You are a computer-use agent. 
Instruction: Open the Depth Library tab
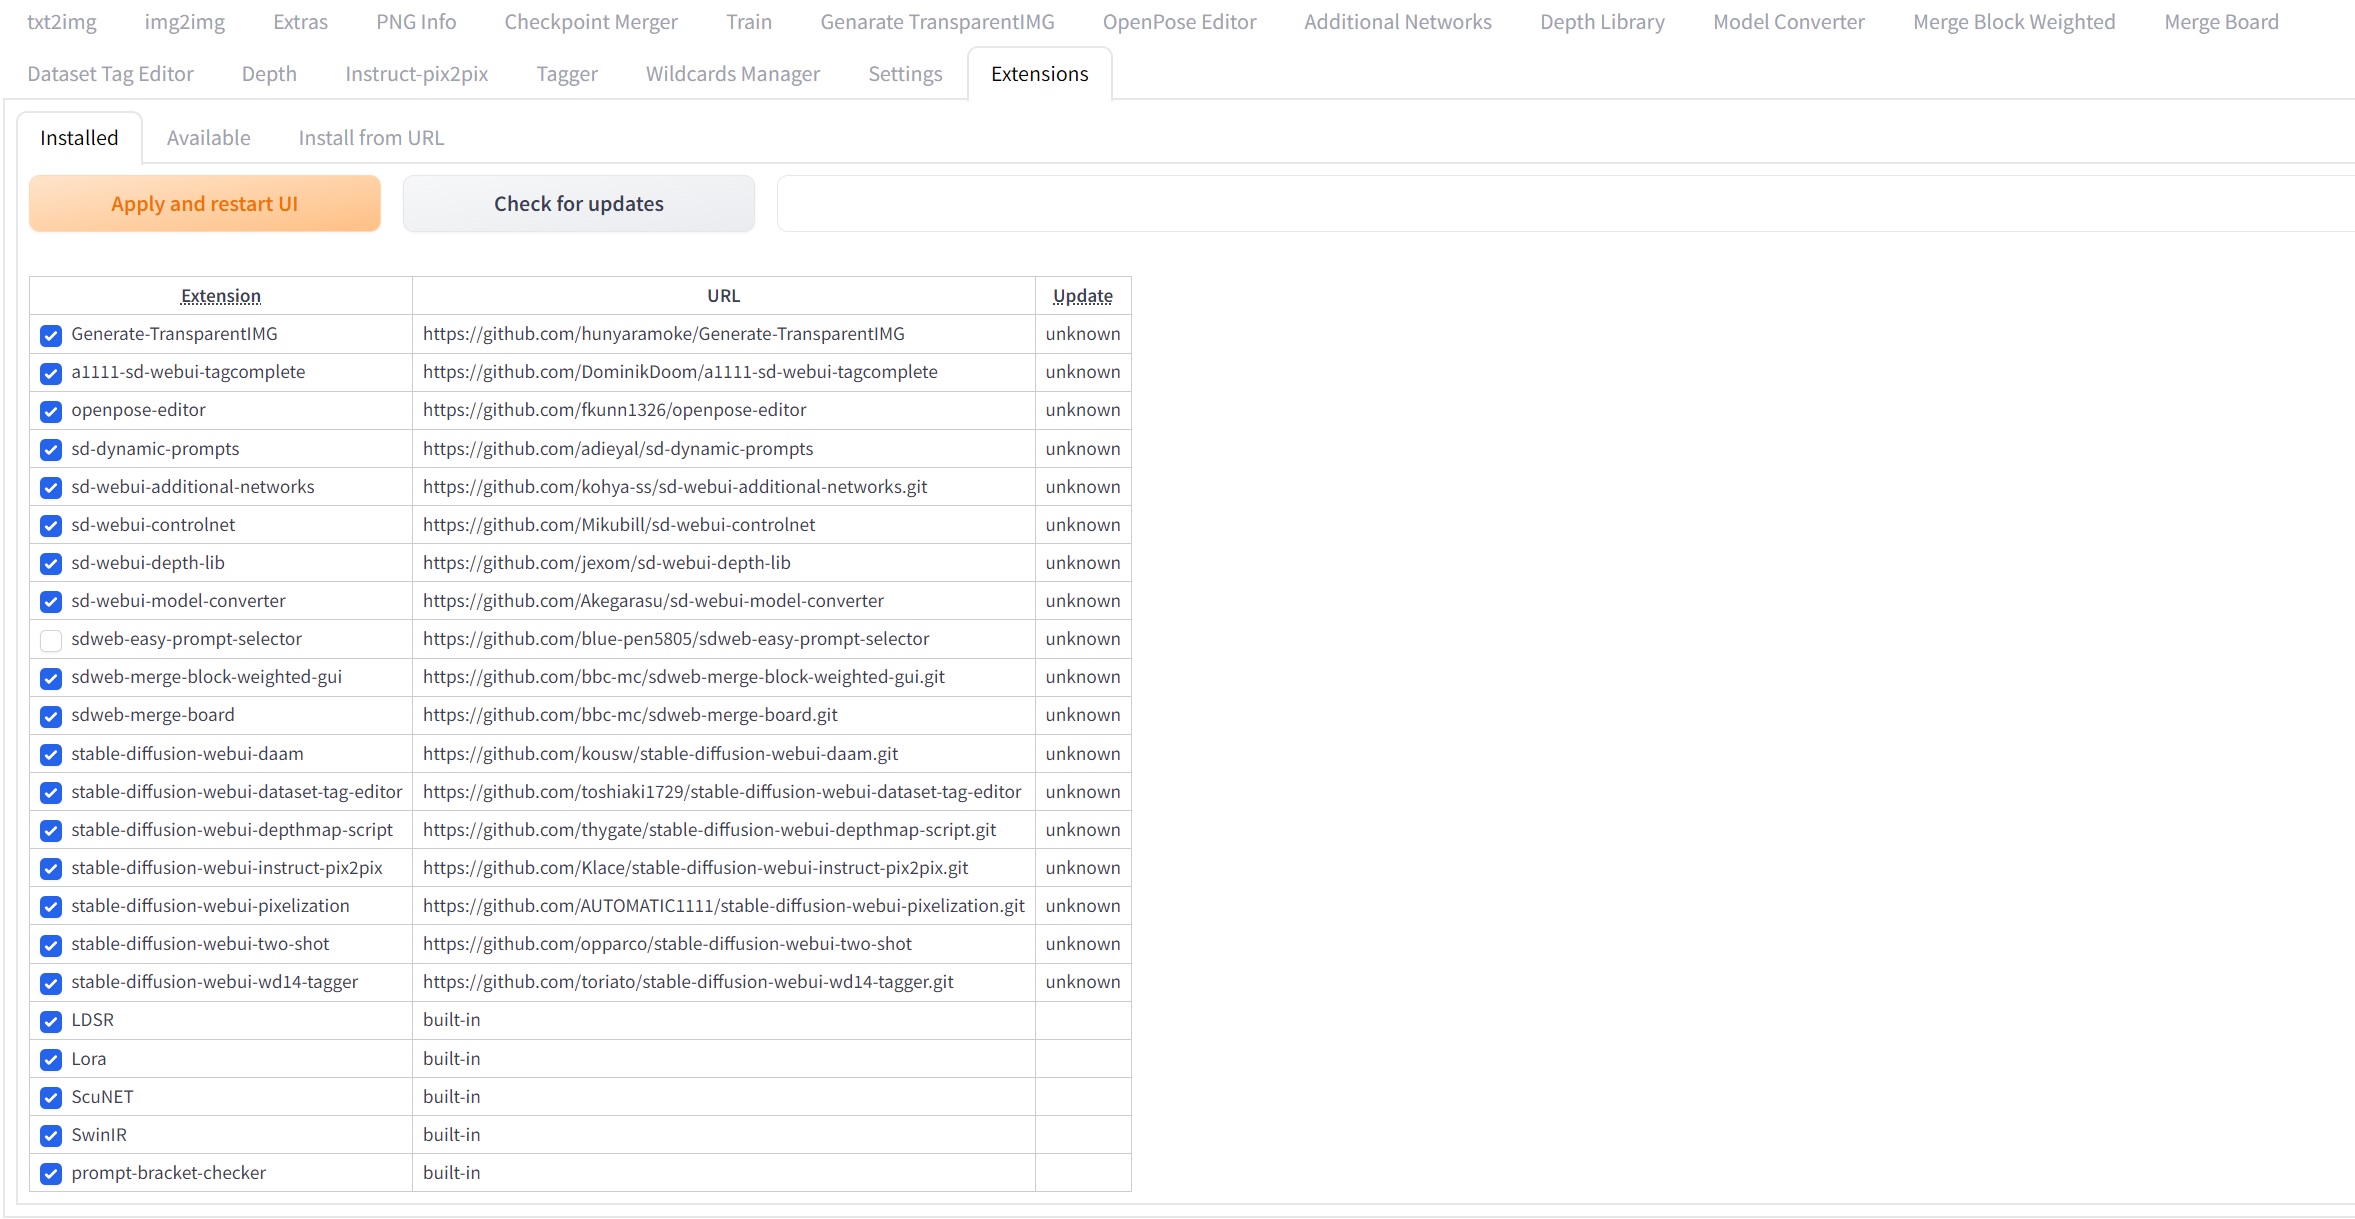[x=1602, y=22]
